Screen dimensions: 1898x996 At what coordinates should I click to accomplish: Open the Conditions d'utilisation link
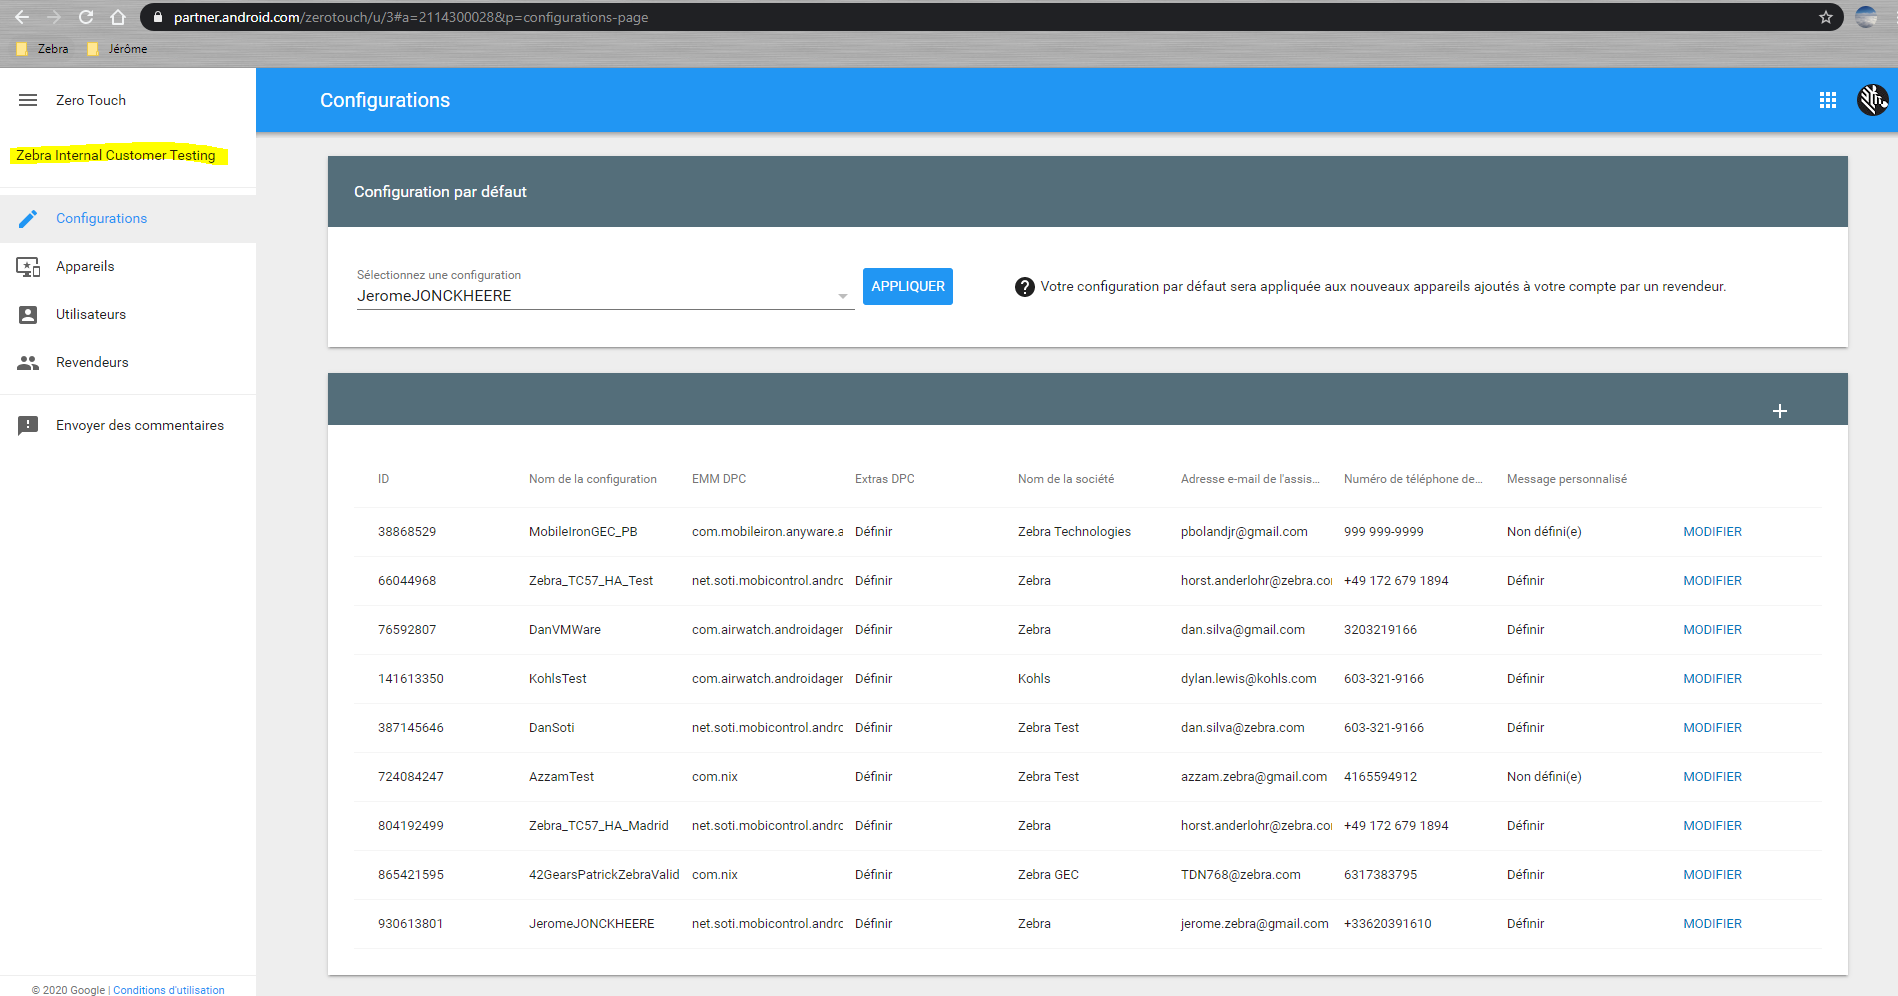[x=168, y=990]
